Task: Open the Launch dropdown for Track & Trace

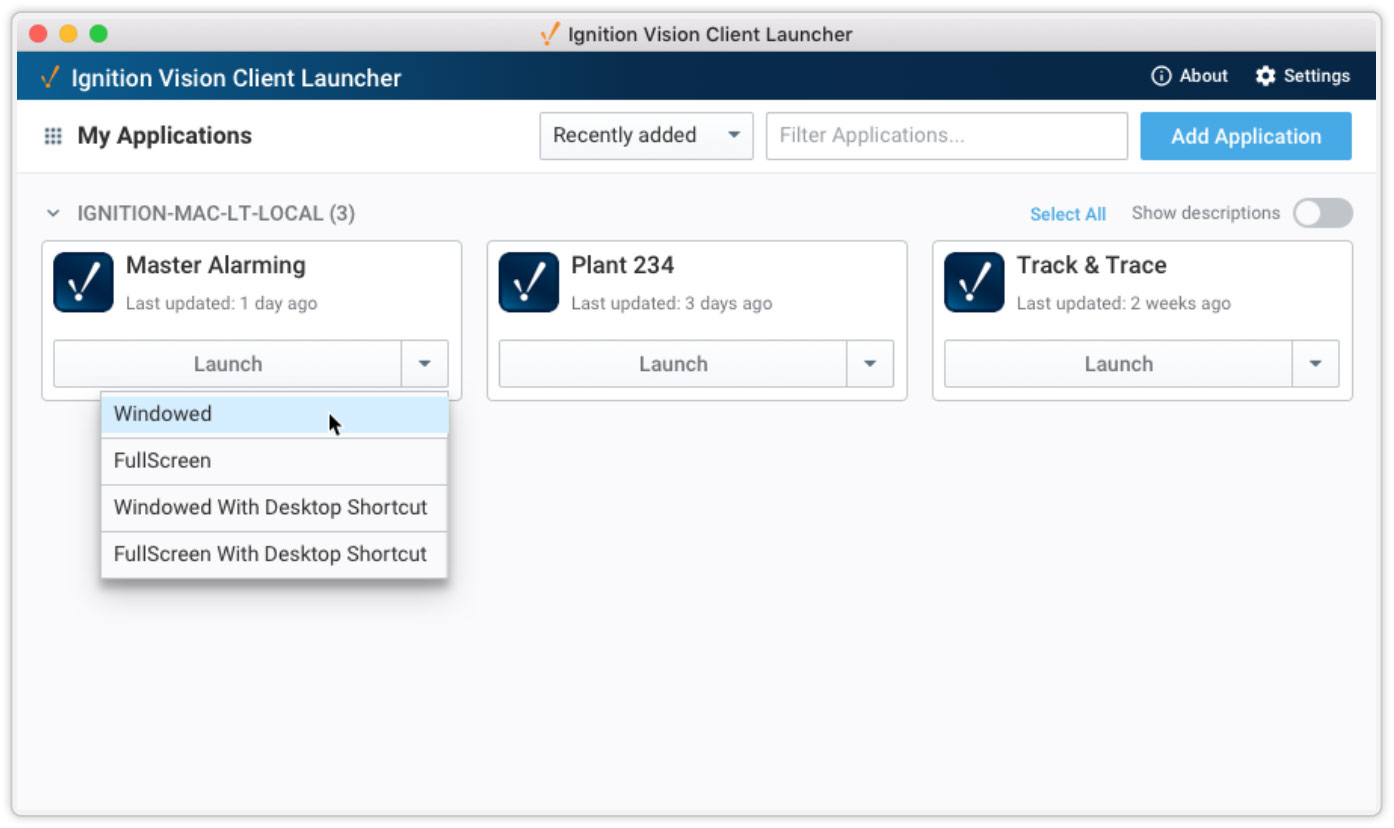Action: point(1315,364)
